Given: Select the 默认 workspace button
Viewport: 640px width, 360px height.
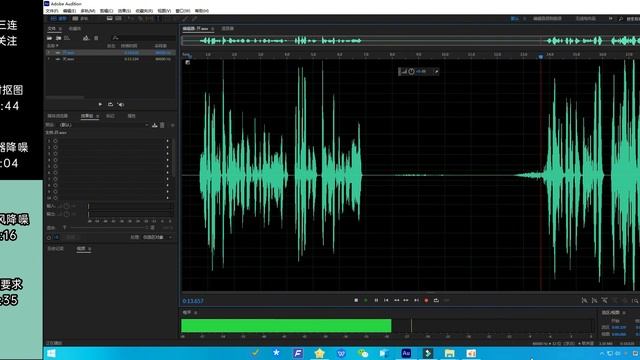Looking at the screenshot, I should click(x=515, y=18).
